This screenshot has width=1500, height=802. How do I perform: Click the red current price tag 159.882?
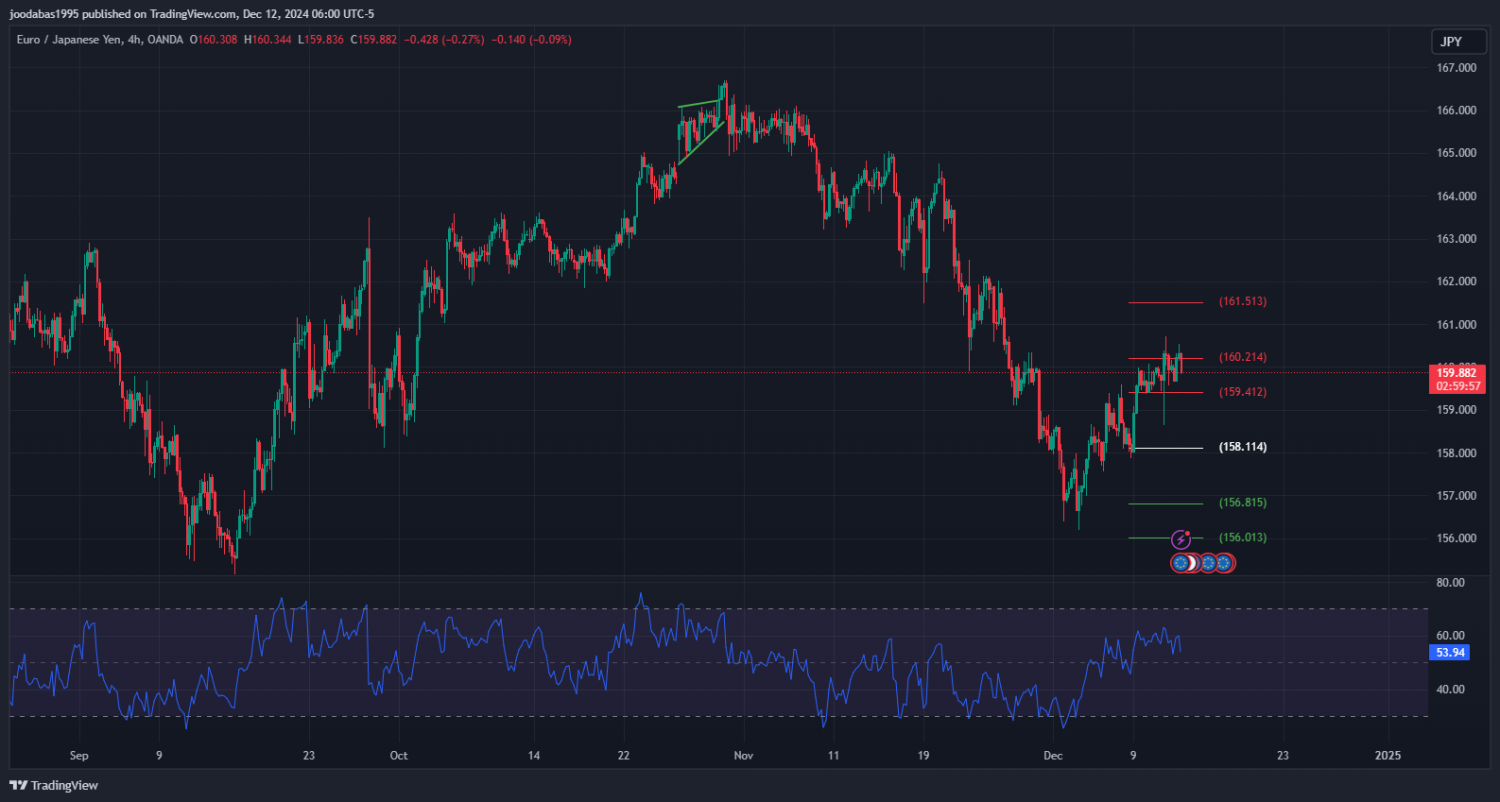point(1455,372)
